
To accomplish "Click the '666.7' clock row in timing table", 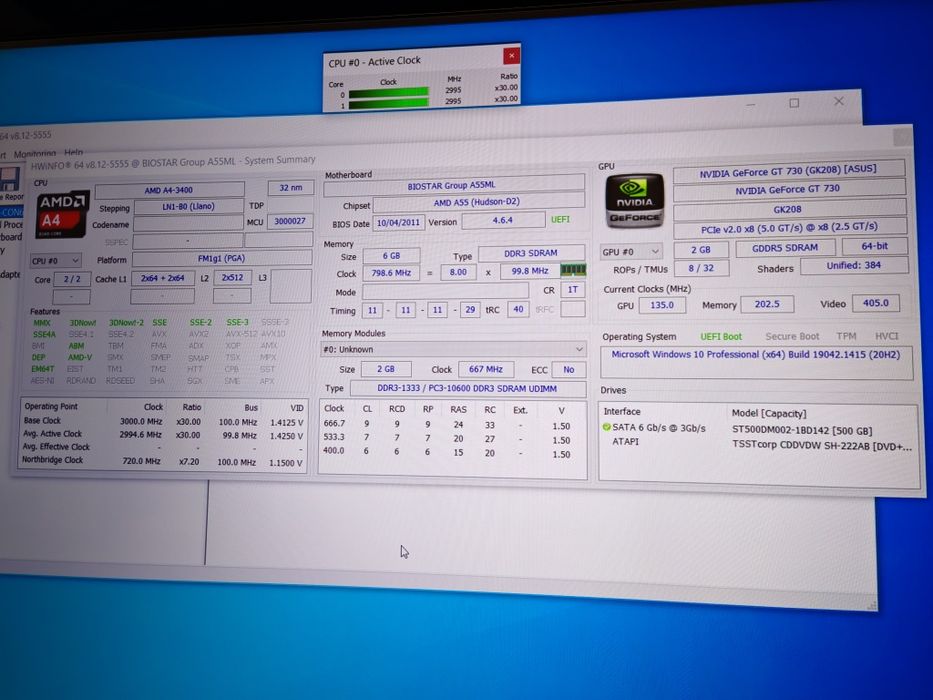I will click(447, 424).
